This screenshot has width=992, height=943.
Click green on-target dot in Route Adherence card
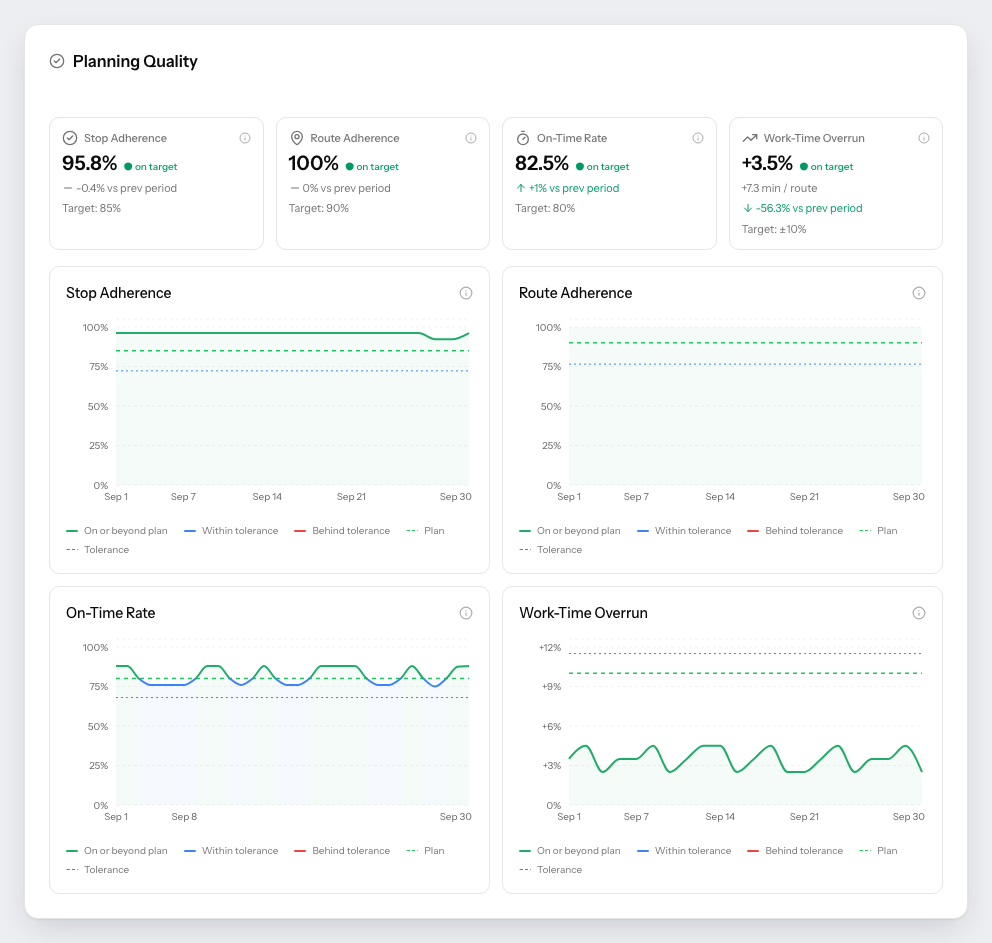tap(349, 167)
